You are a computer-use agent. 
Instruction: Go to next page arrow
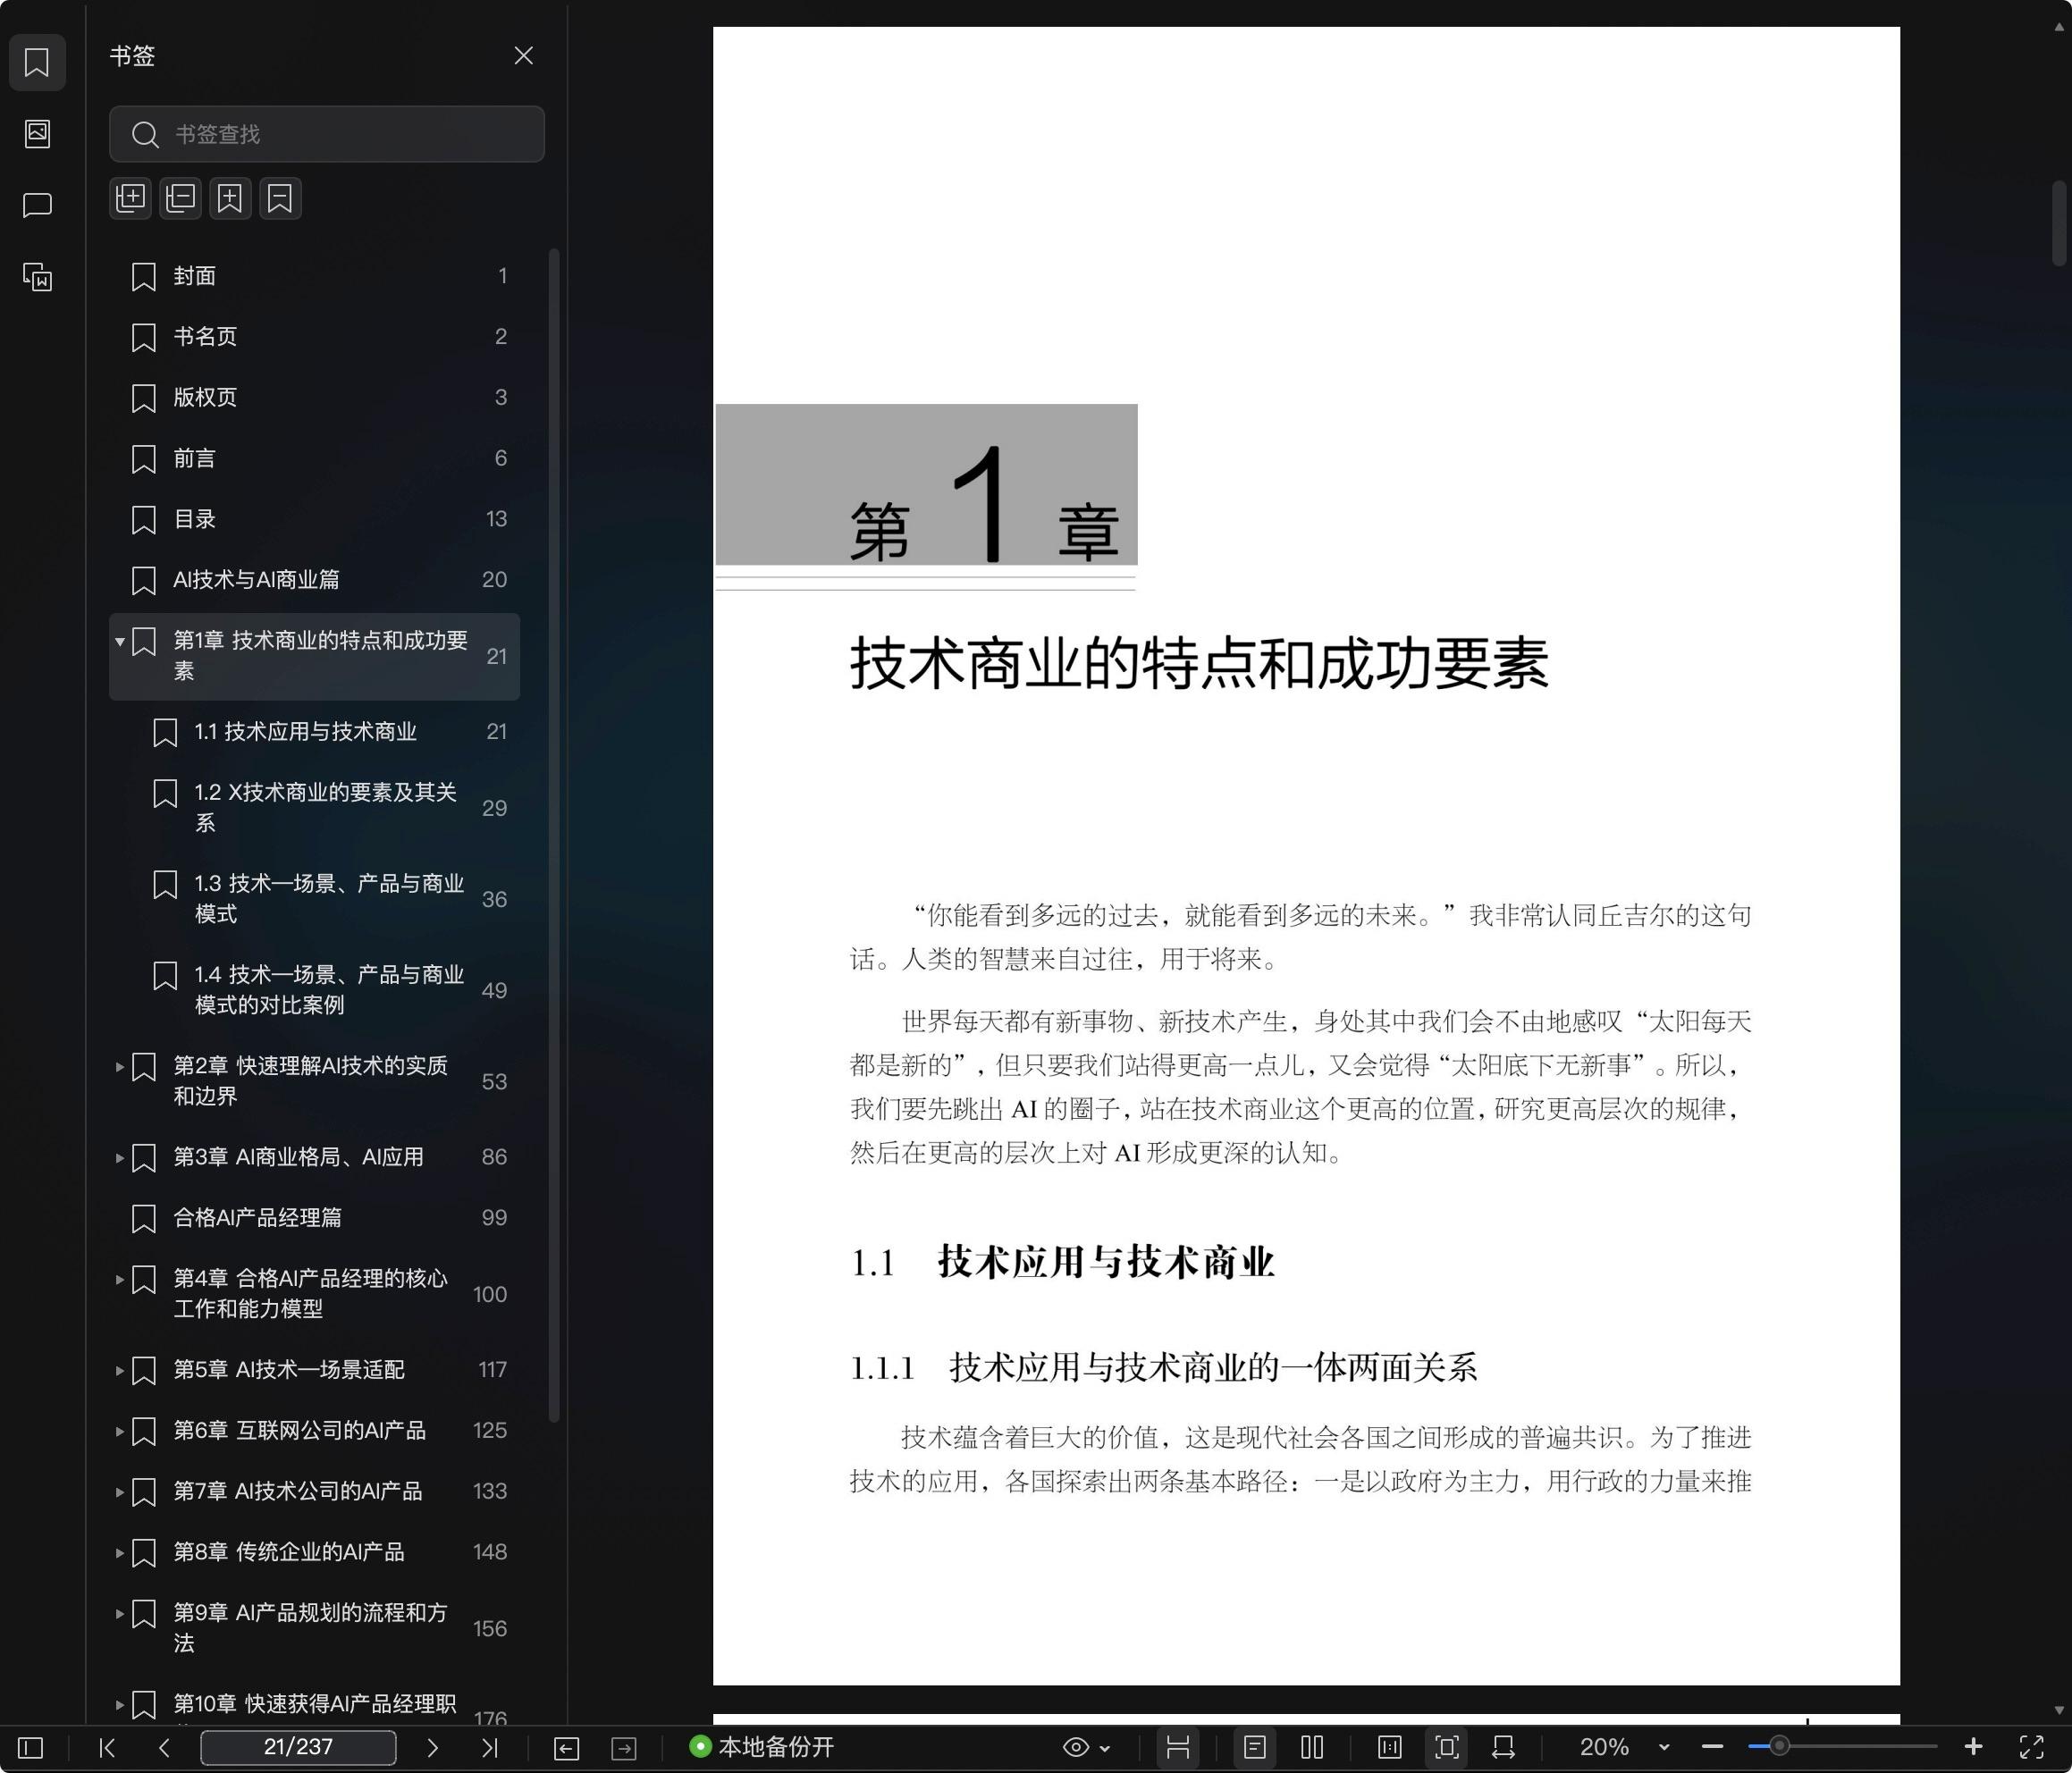(432, 1748)
